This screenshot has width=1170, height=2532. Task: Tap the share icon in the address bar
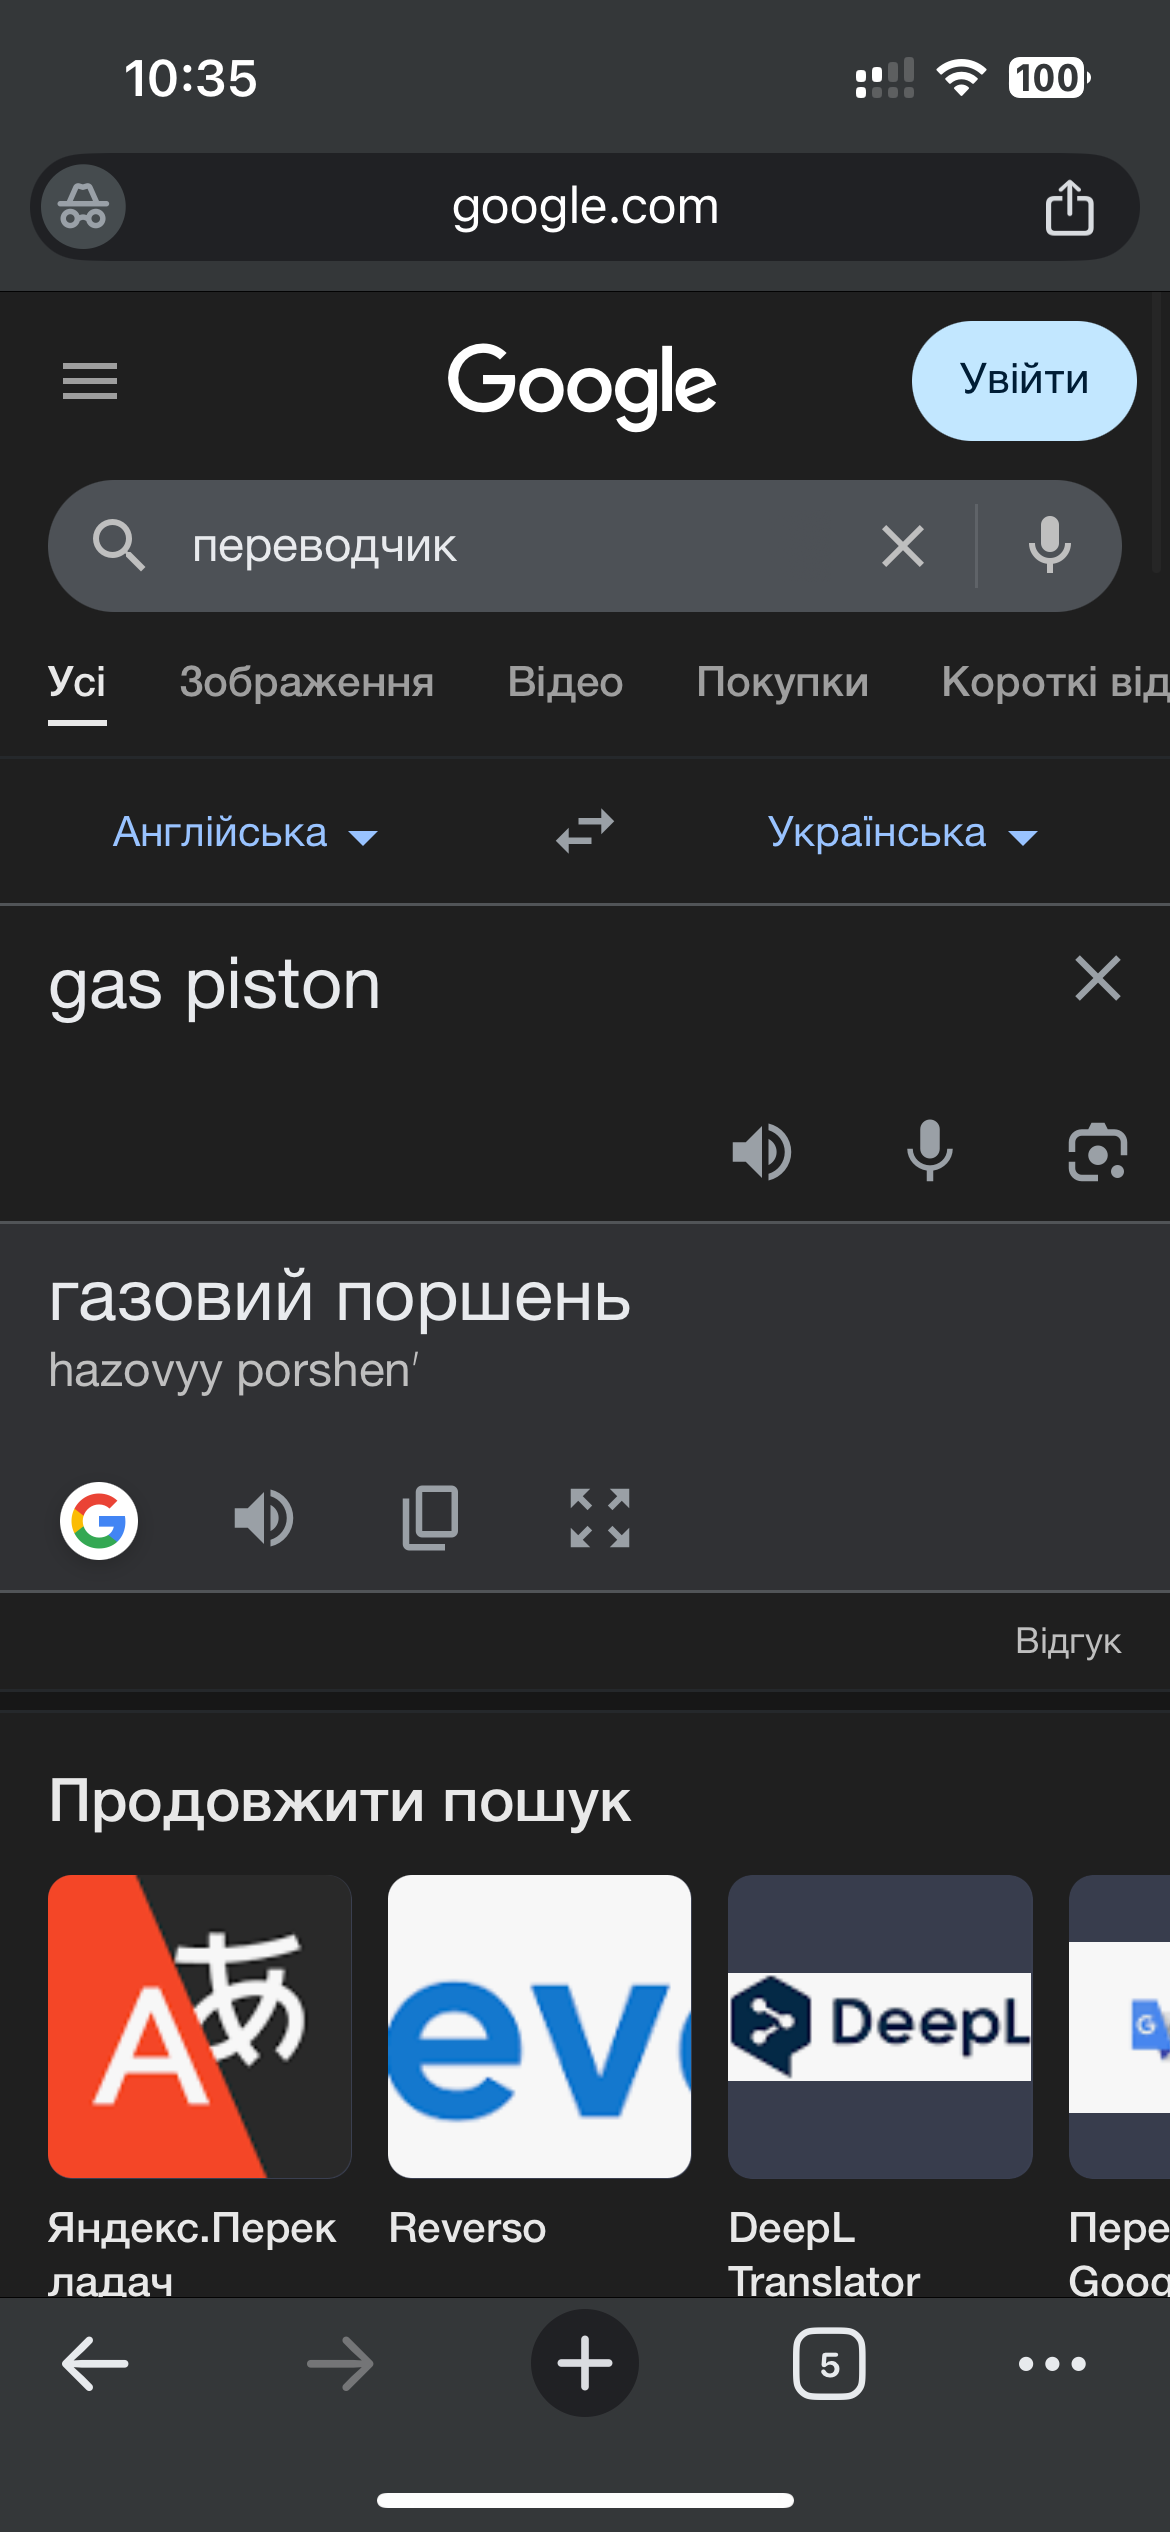click(1069, 208)
